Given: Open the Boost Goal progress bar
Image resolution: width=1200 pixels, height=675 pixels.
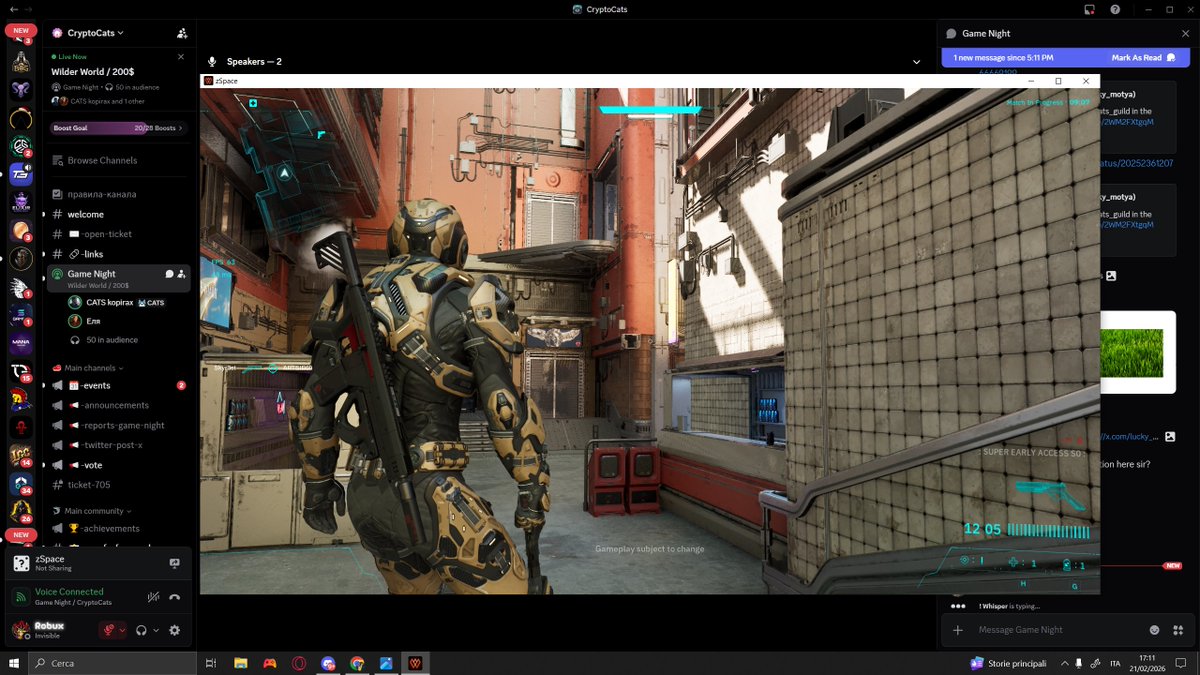Looking at the screenshot, I should pos(119,128).
